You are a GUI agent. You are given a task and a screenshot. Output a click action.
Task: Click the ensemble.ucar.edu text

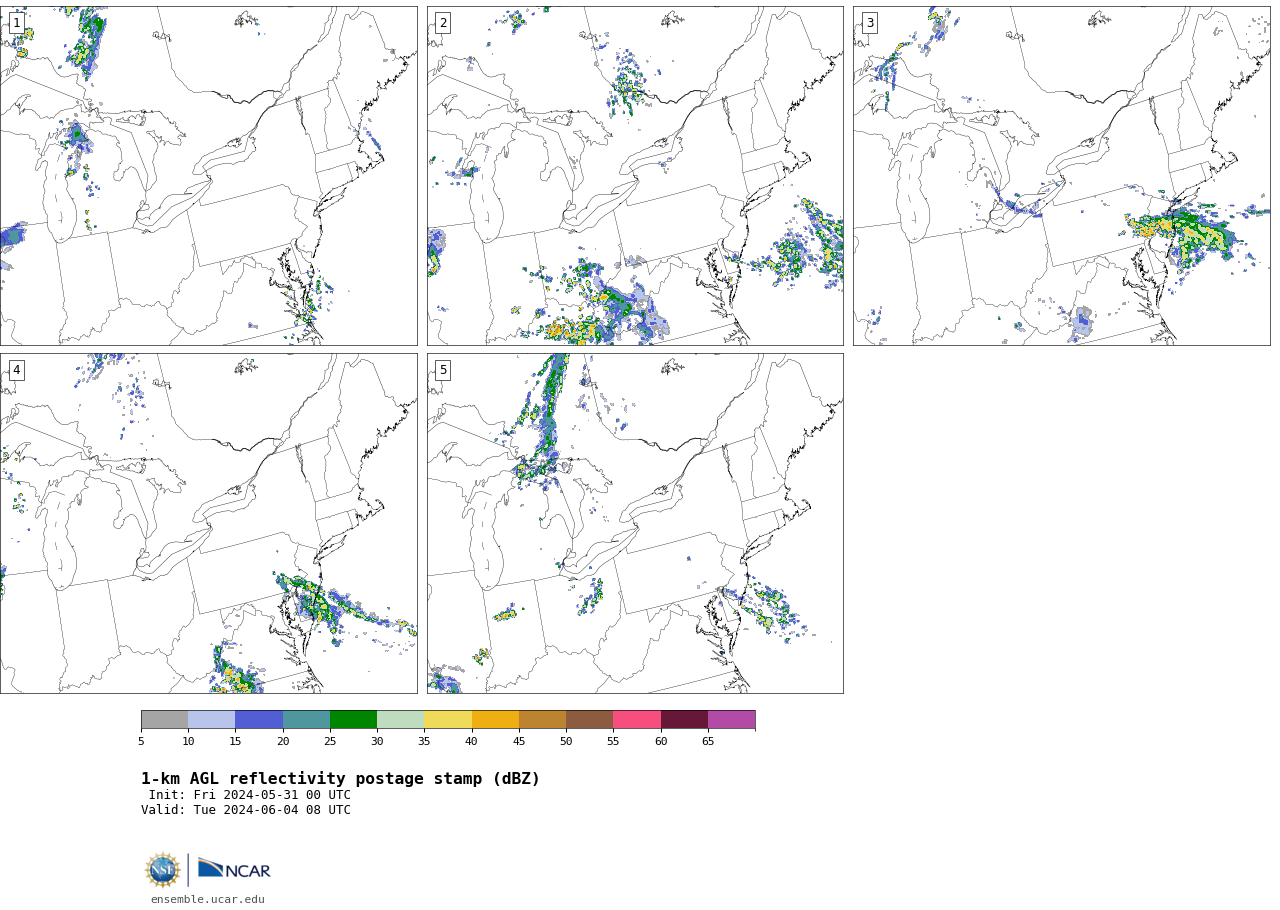click(x=208, y=900)
